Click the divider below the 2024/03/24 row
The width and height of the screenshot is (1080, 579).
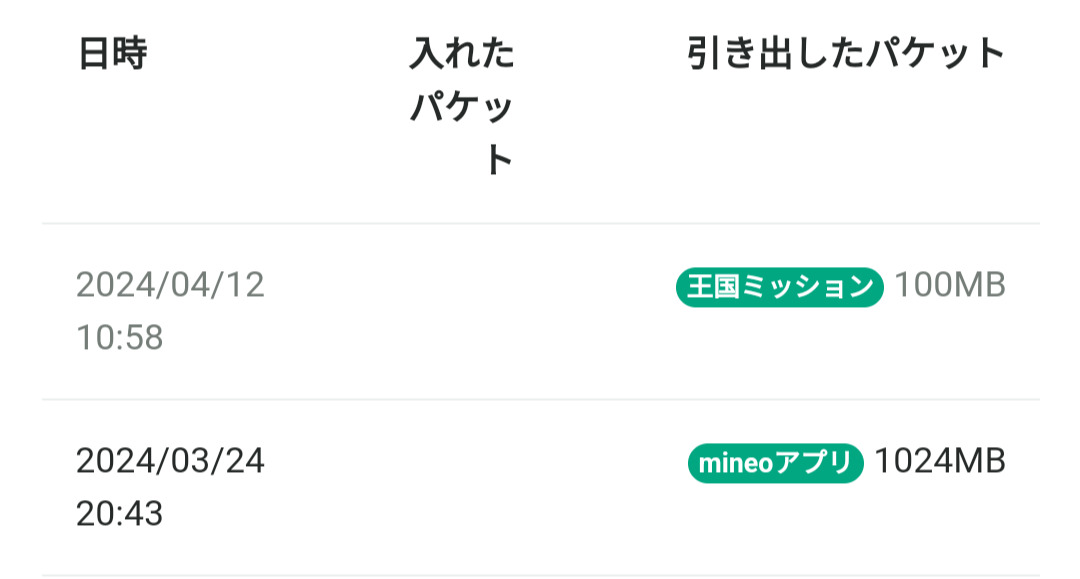tap(540, 575)
